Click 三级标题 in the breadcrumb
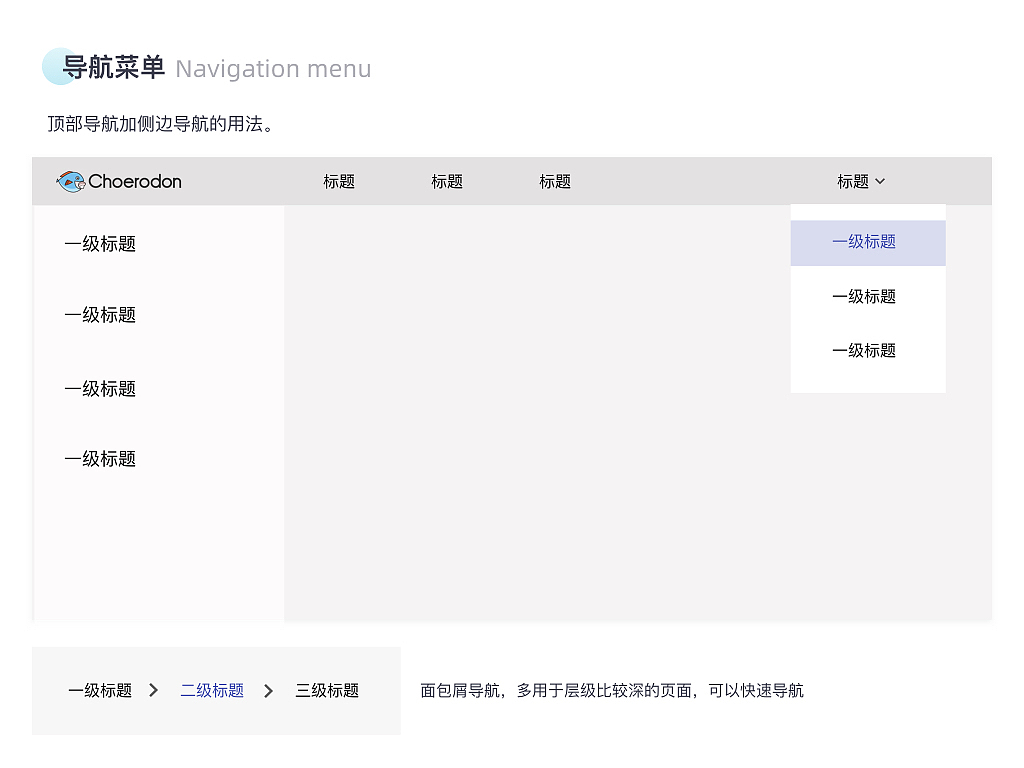Screen dimensions: 1024x768 326,690
